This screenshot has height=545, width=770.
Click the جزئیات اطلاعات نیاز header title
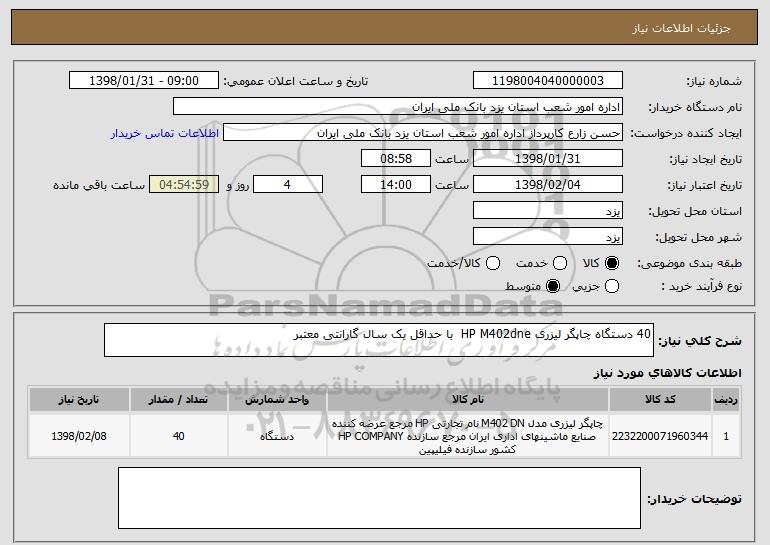point(681,28)
